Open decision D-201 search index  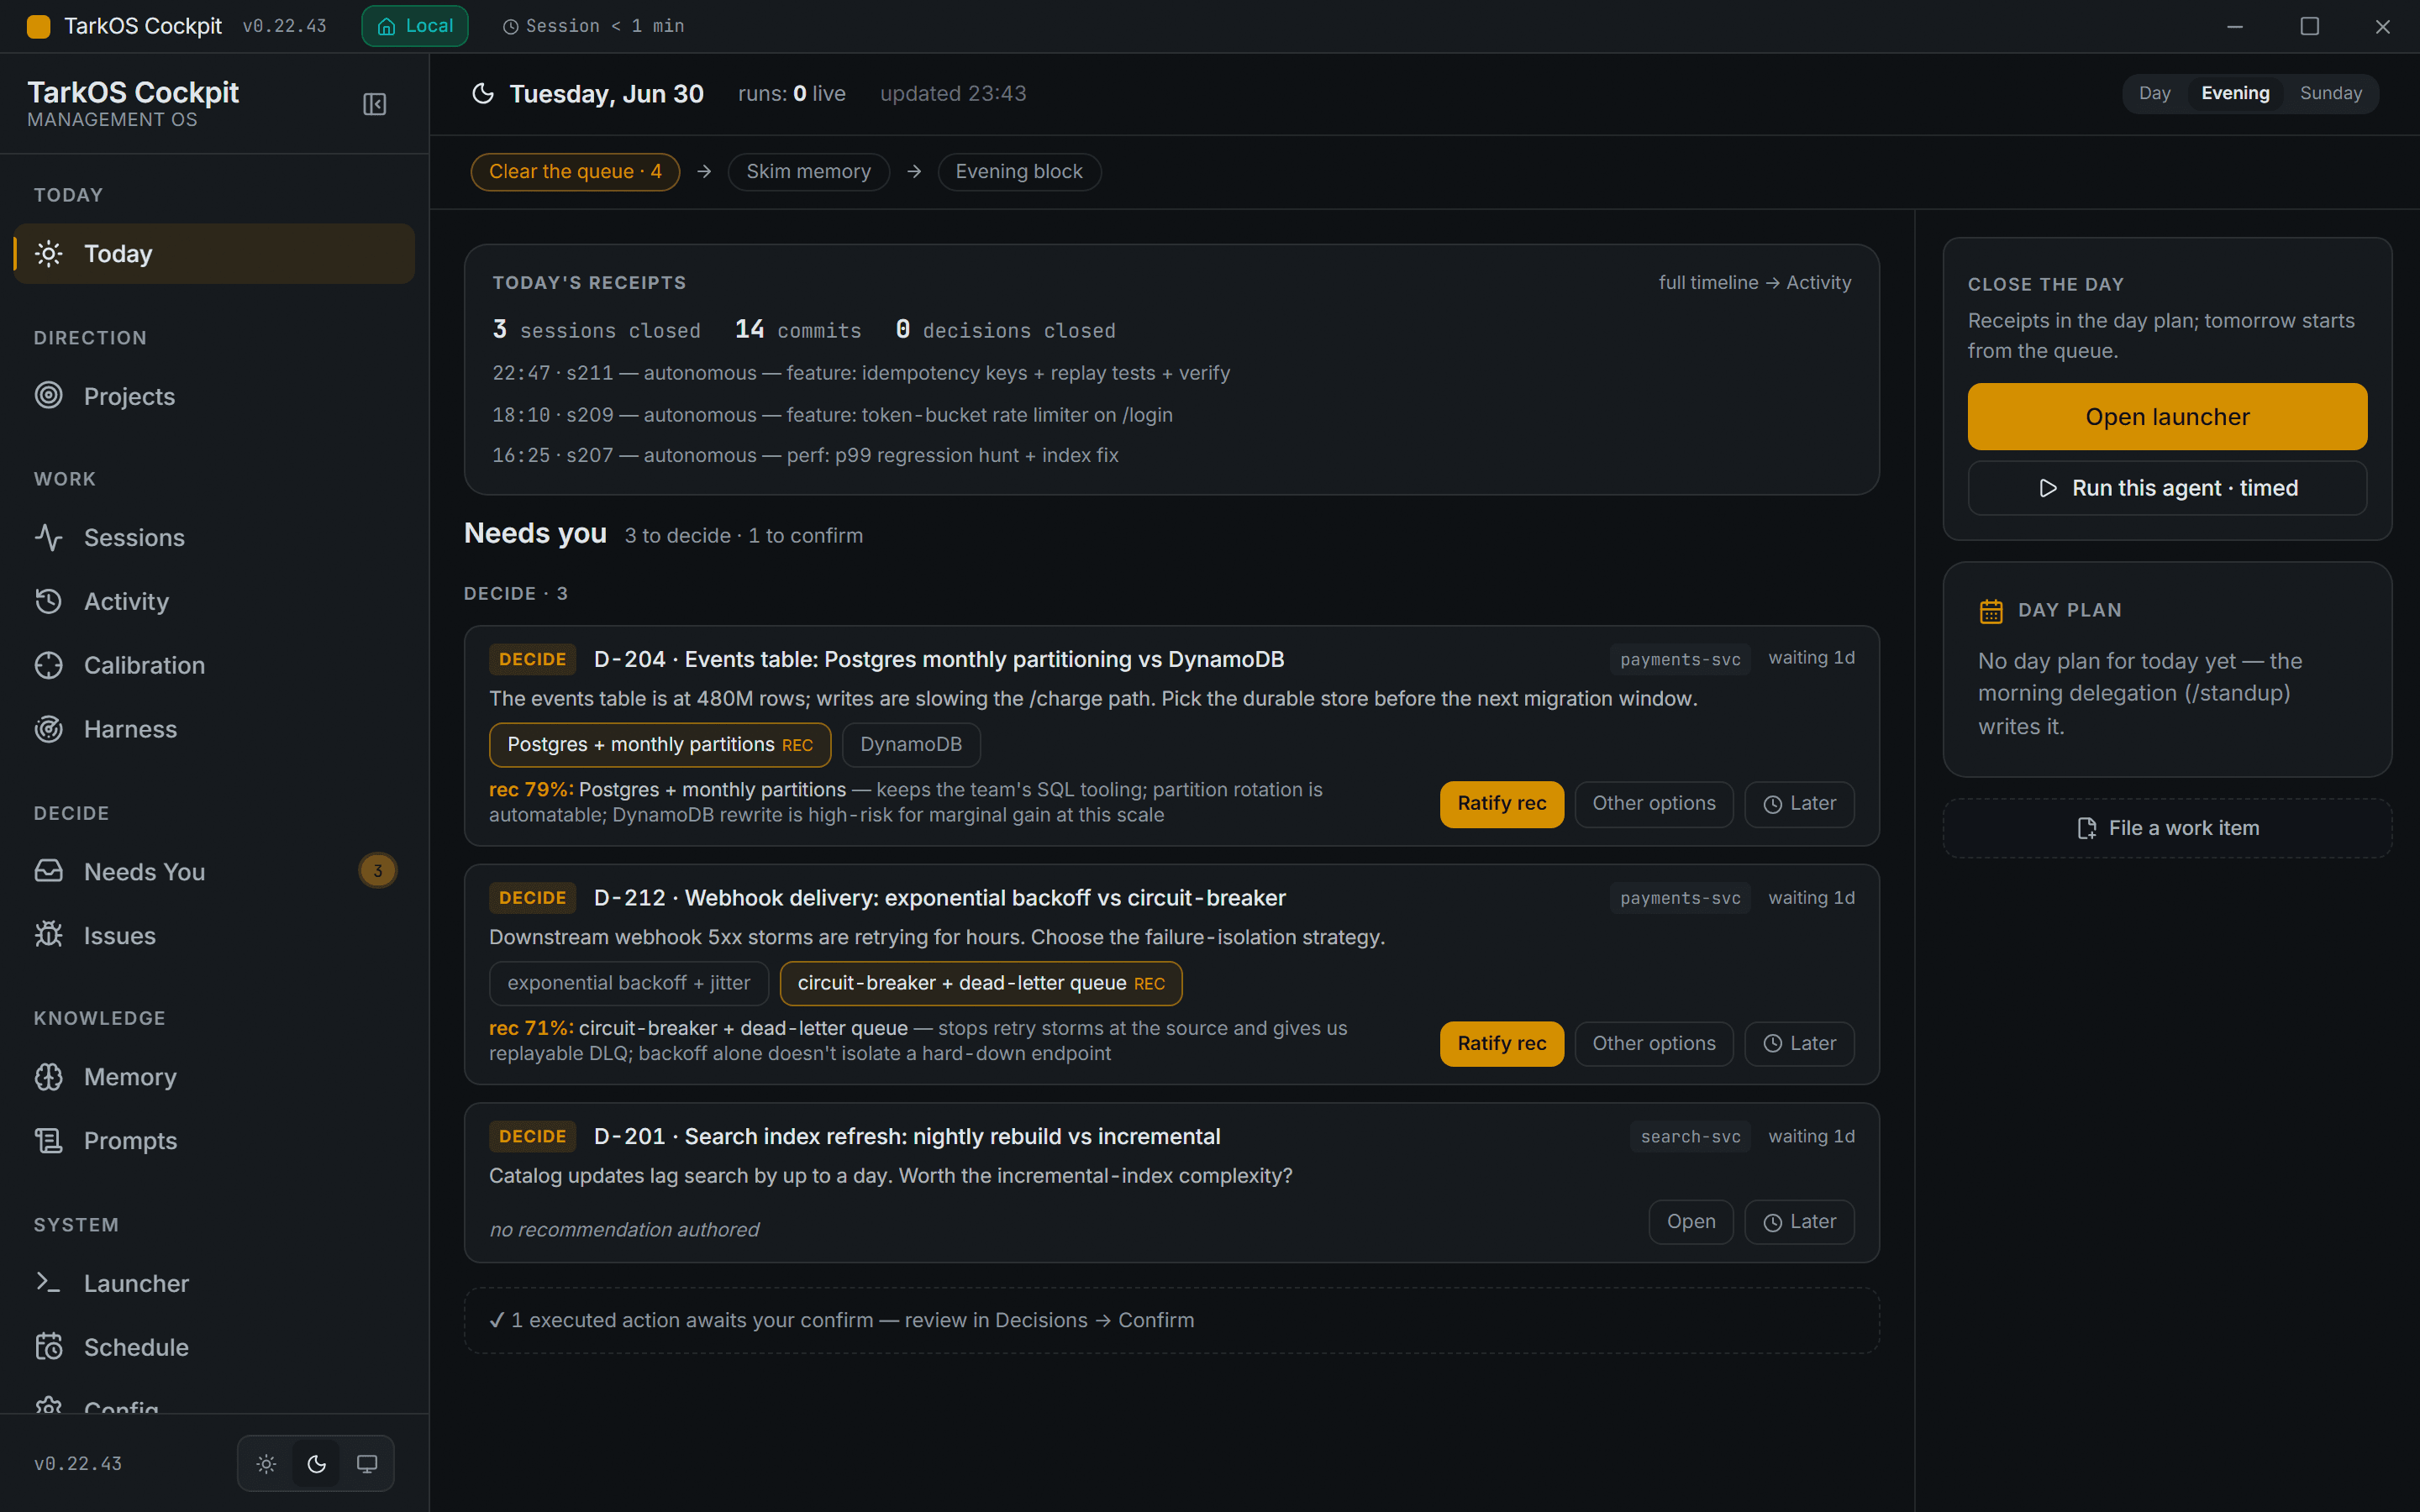point(1691,1222)
